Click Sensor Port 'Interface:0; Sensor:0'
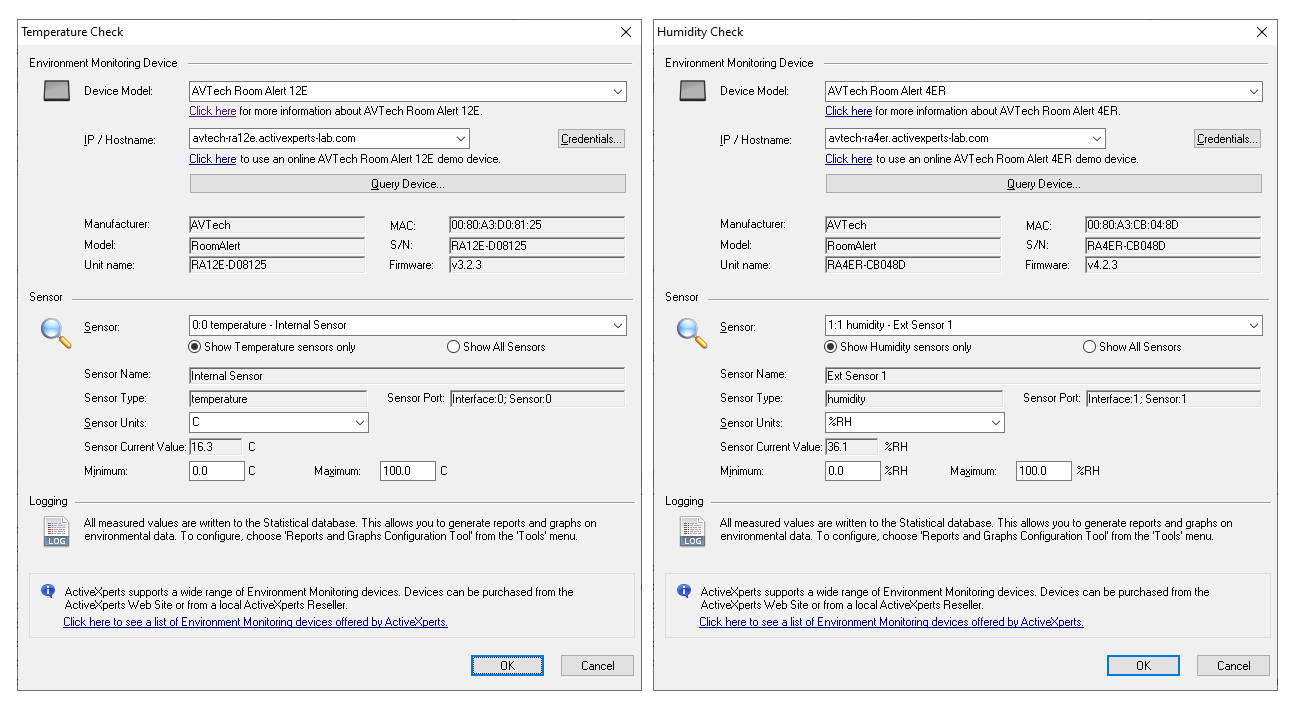This screenshot has height=710, width=1296. click(537, 399)
